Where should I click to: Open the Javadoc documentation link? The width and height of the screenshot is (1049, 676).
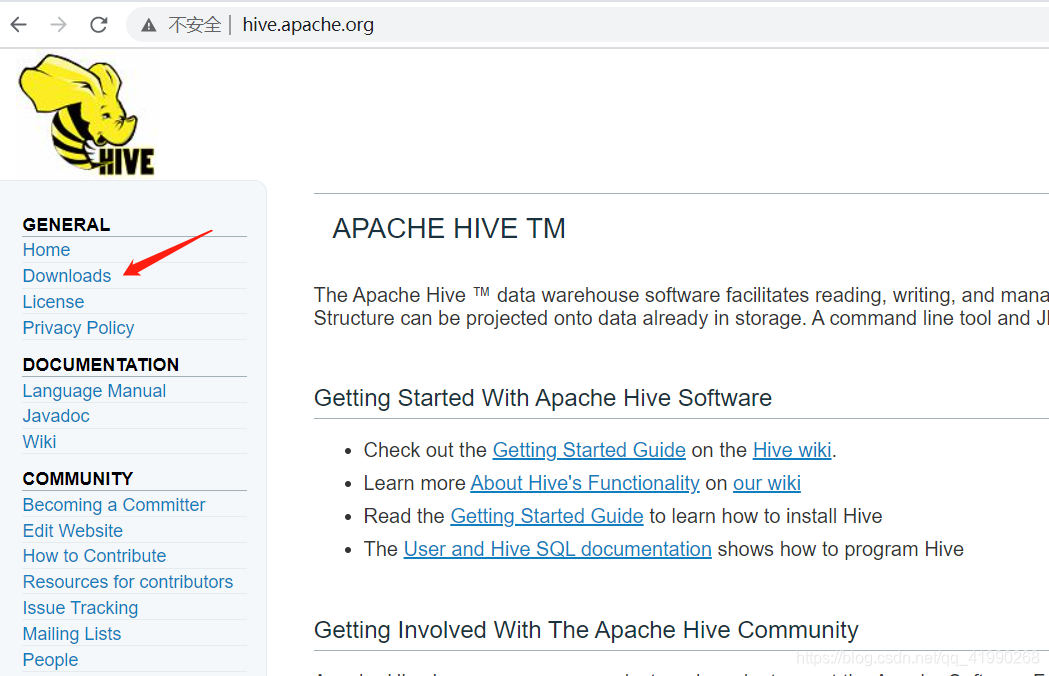56,416
